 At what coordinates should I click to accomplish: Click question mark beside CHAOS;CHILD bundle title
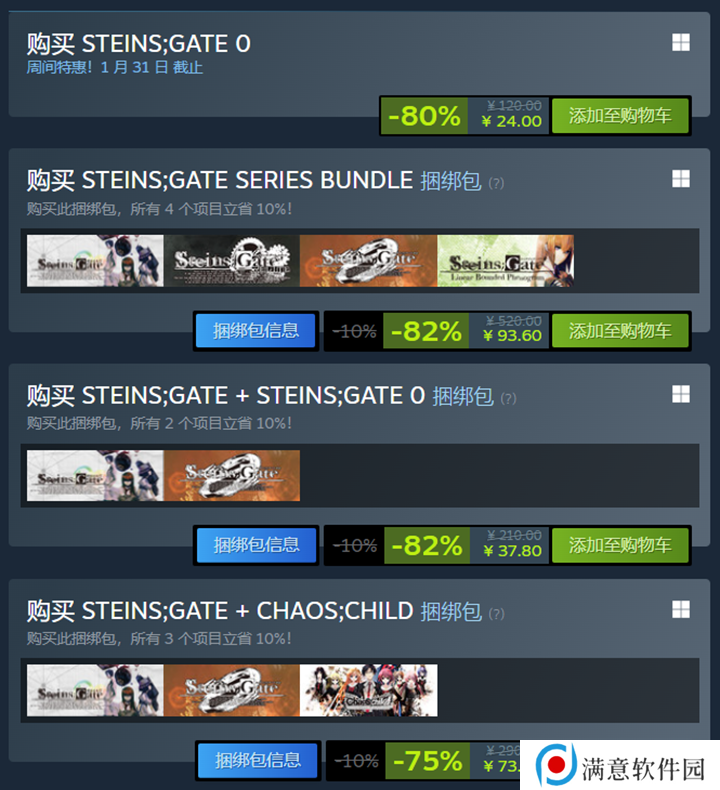(x=496, y=614)
